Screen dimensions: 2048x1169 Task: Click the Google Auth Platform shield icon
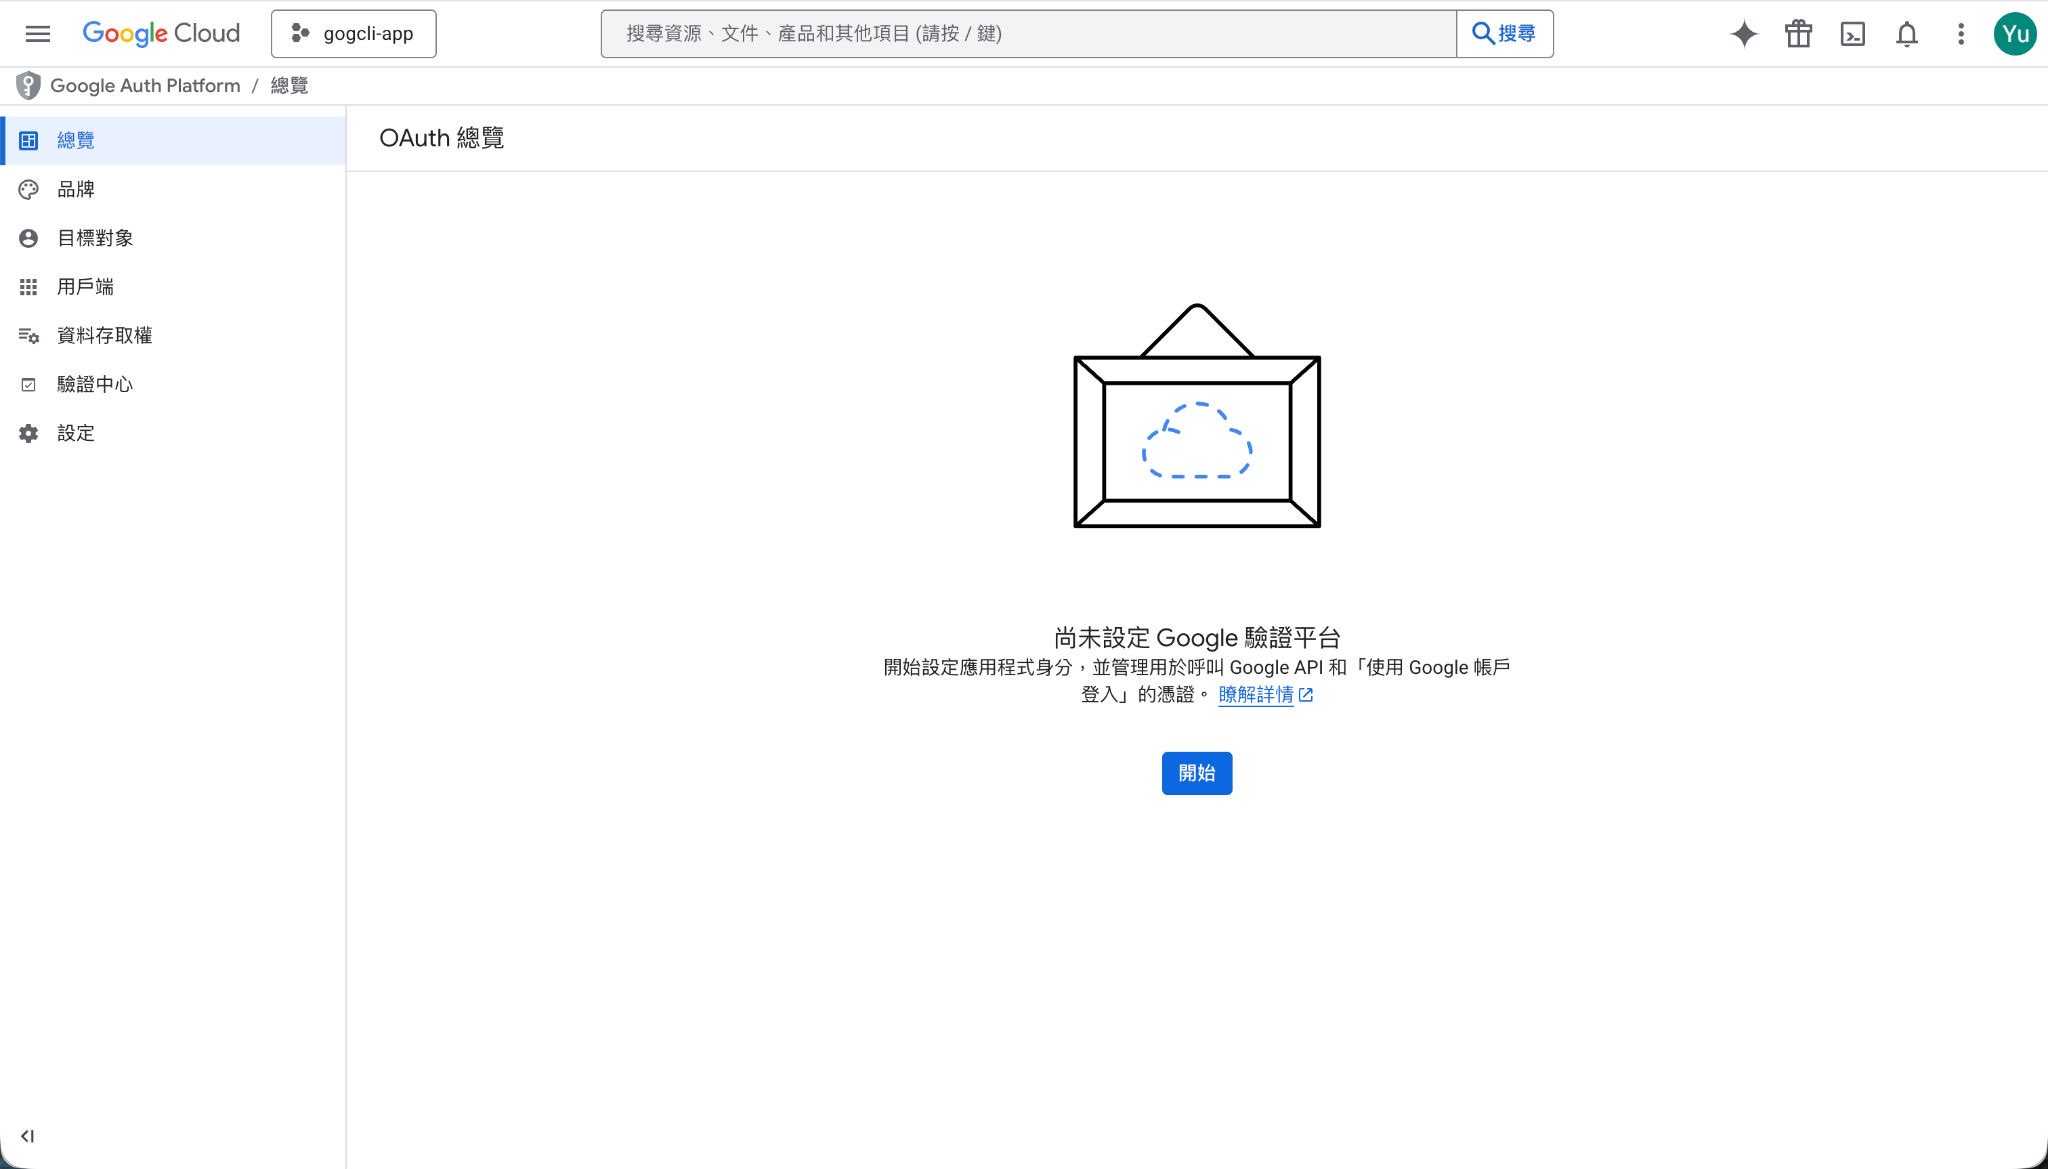pos(28,86)
